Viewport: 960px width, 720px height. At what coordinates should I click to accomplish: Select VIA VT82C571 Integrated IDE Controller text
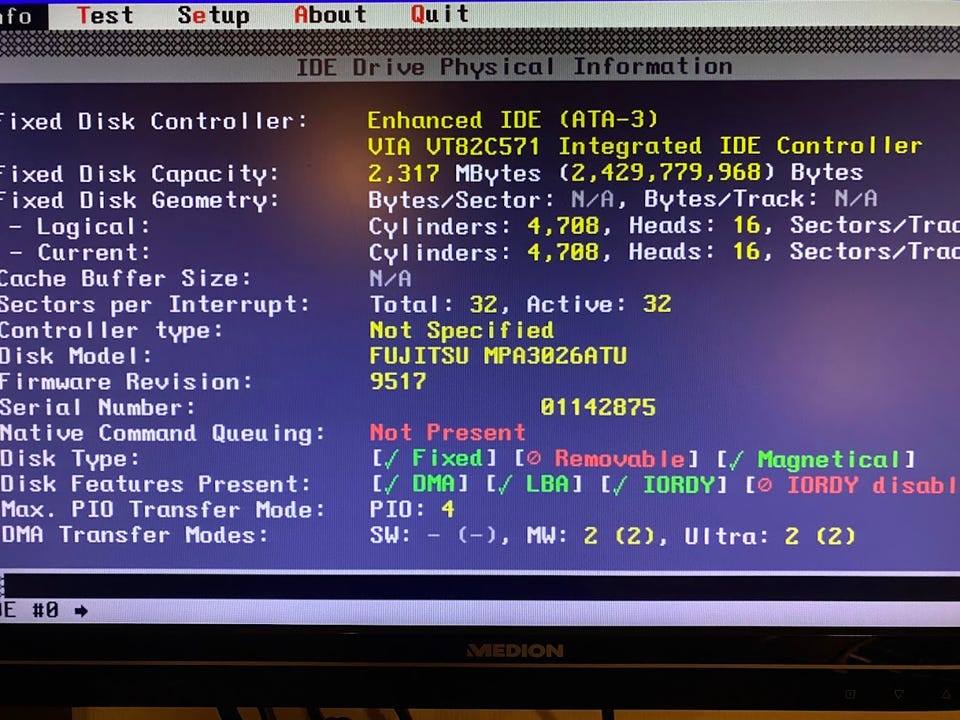pos(645,146)
